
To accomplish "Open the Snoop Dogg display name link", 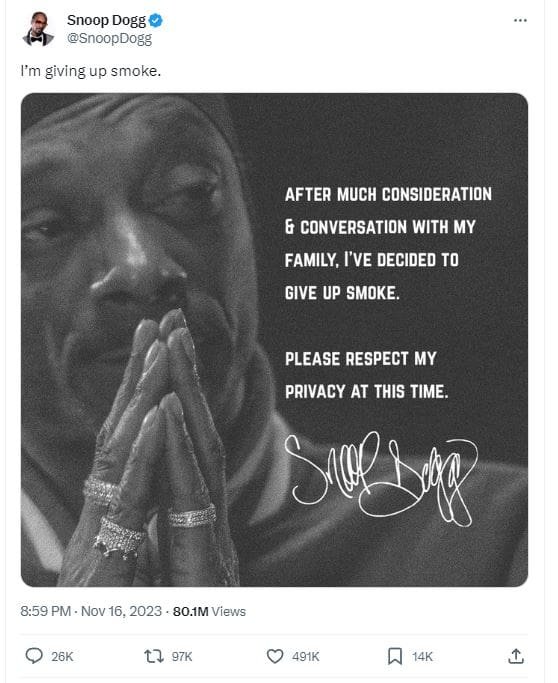I will click(107, 20).
